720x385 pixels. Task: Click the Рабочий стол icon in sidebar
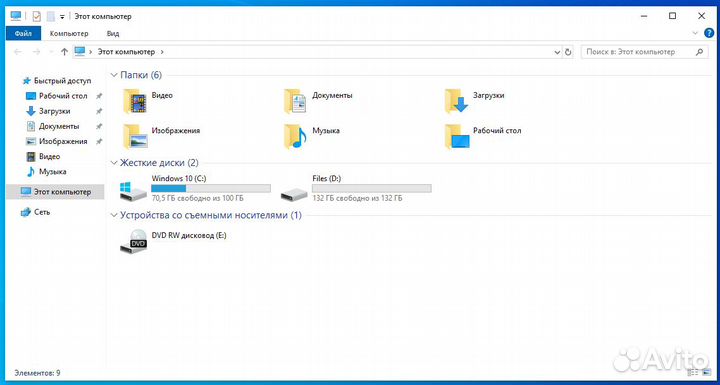point(31,96)
